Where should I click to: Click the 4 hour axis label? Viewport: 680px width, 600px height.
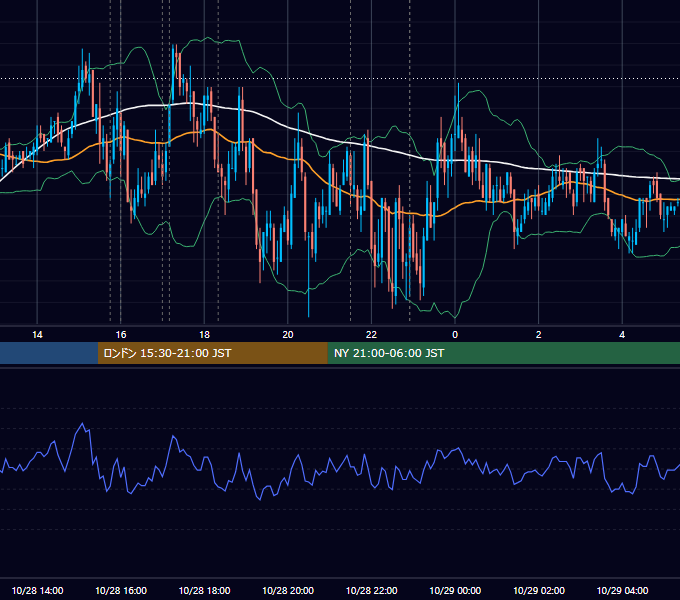[622, 335]
